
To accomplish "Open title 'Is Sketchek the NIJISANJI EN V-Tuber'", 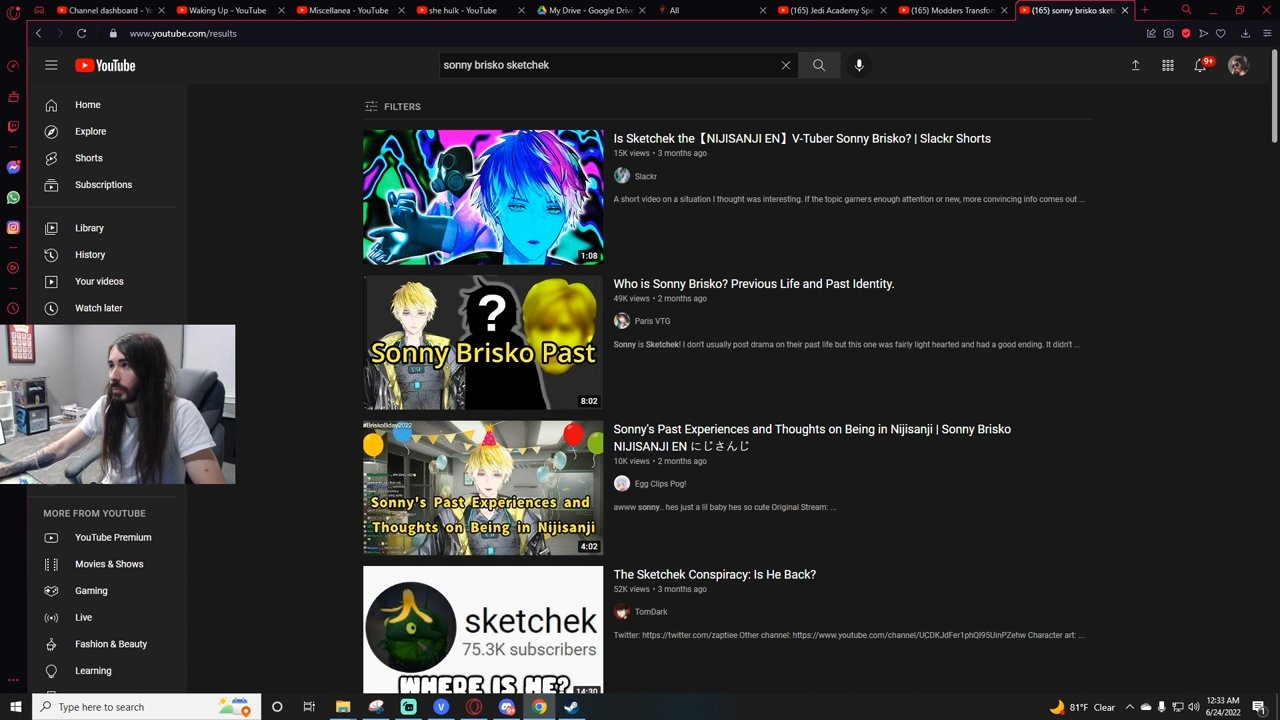I will click(x=802, y=139).
